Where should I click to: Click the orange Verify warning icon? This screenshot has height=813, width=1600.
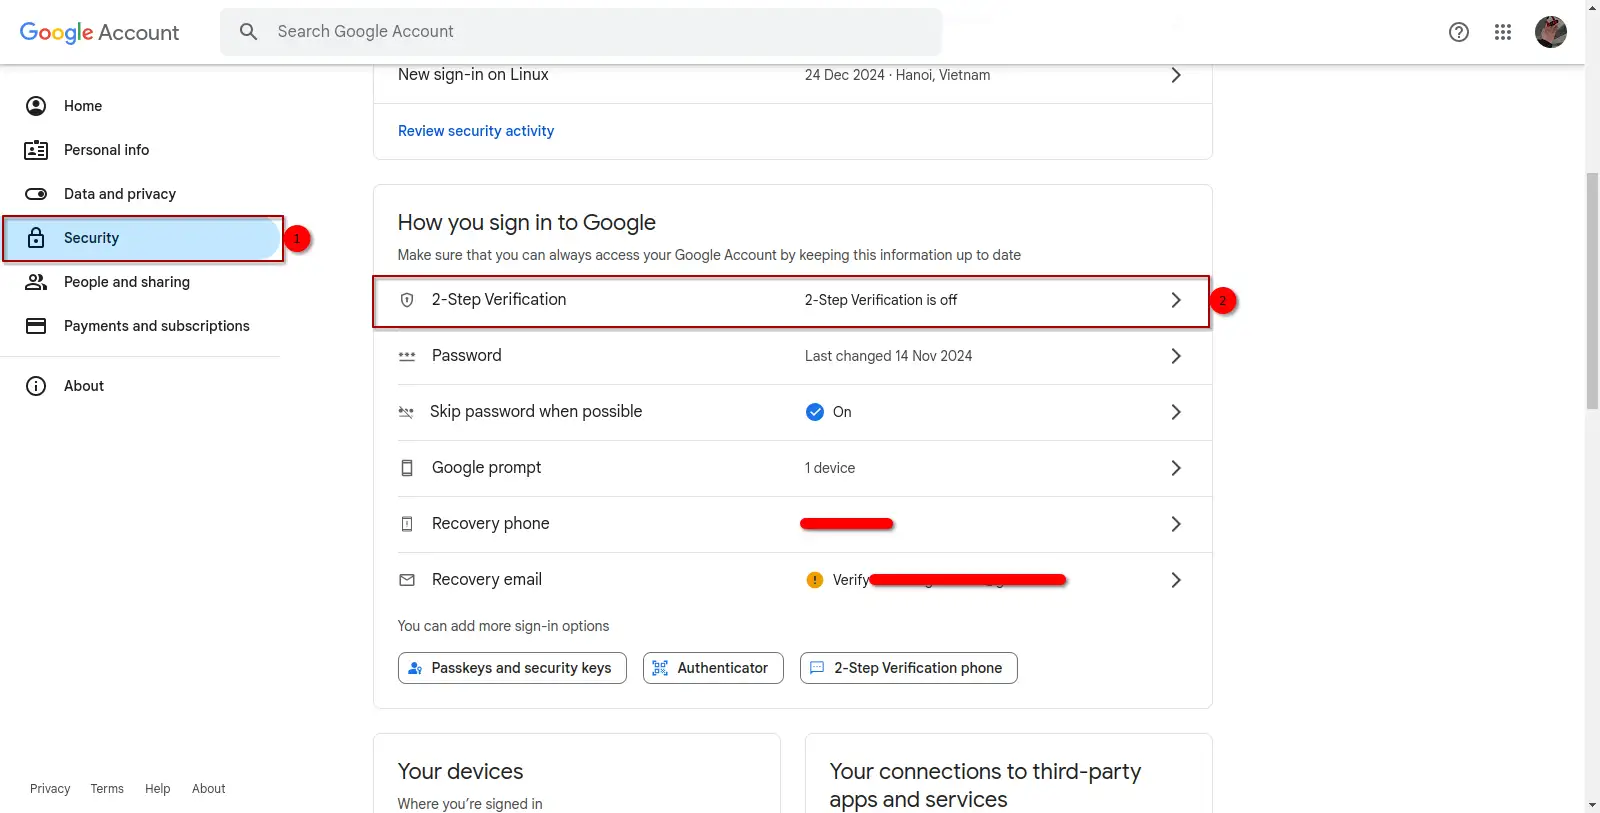click(x=815, y=580)
